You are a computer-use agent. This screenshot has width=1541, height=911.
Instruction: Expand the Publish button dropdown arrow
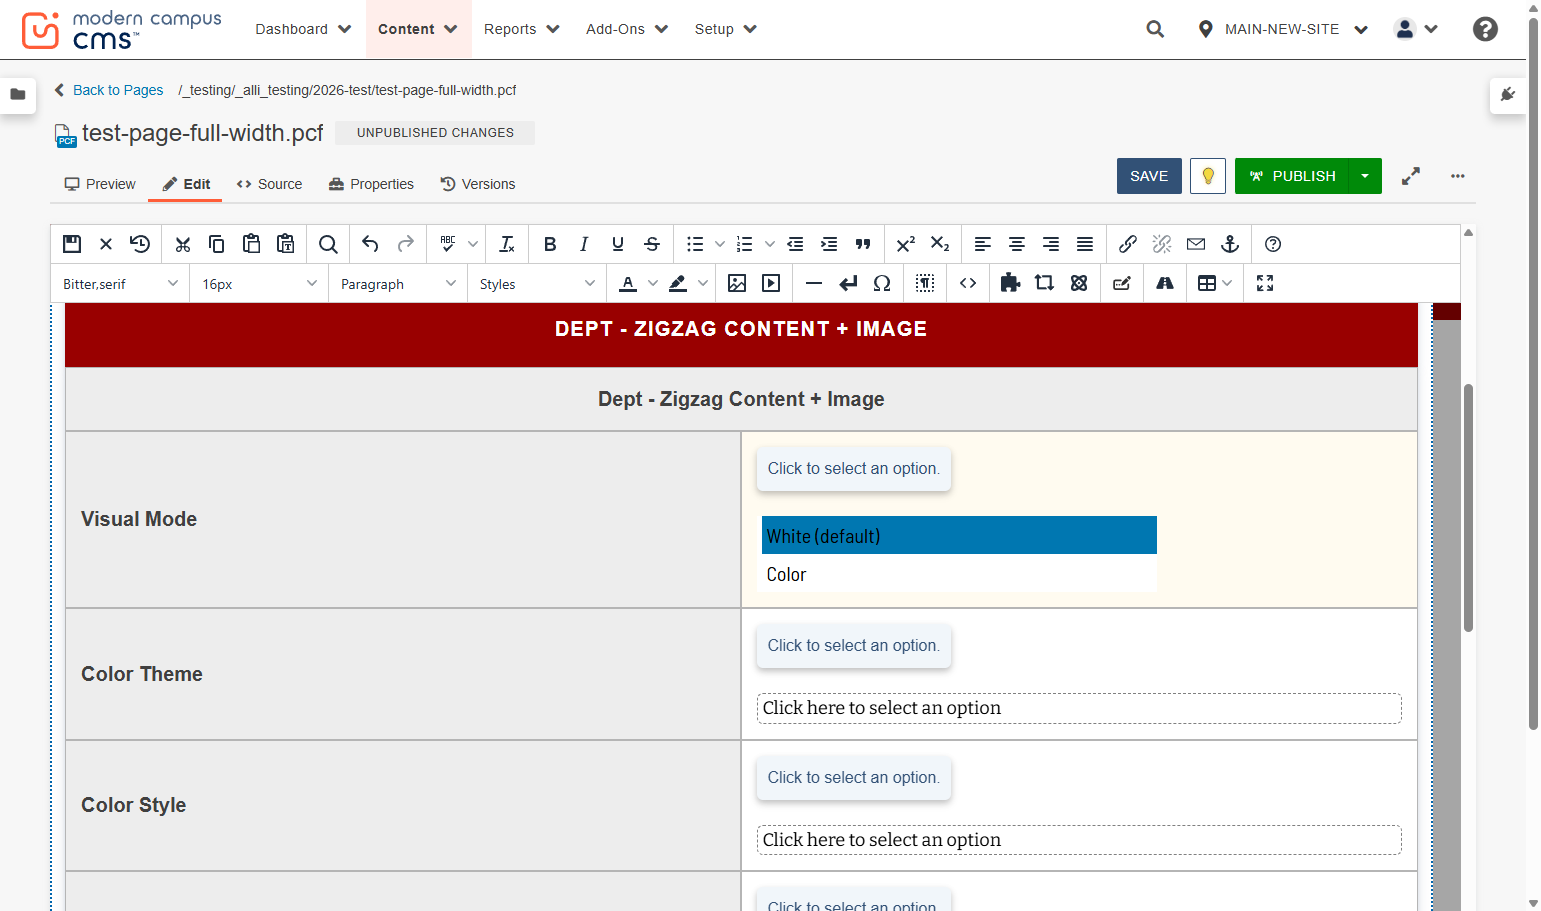(1365, 176)
